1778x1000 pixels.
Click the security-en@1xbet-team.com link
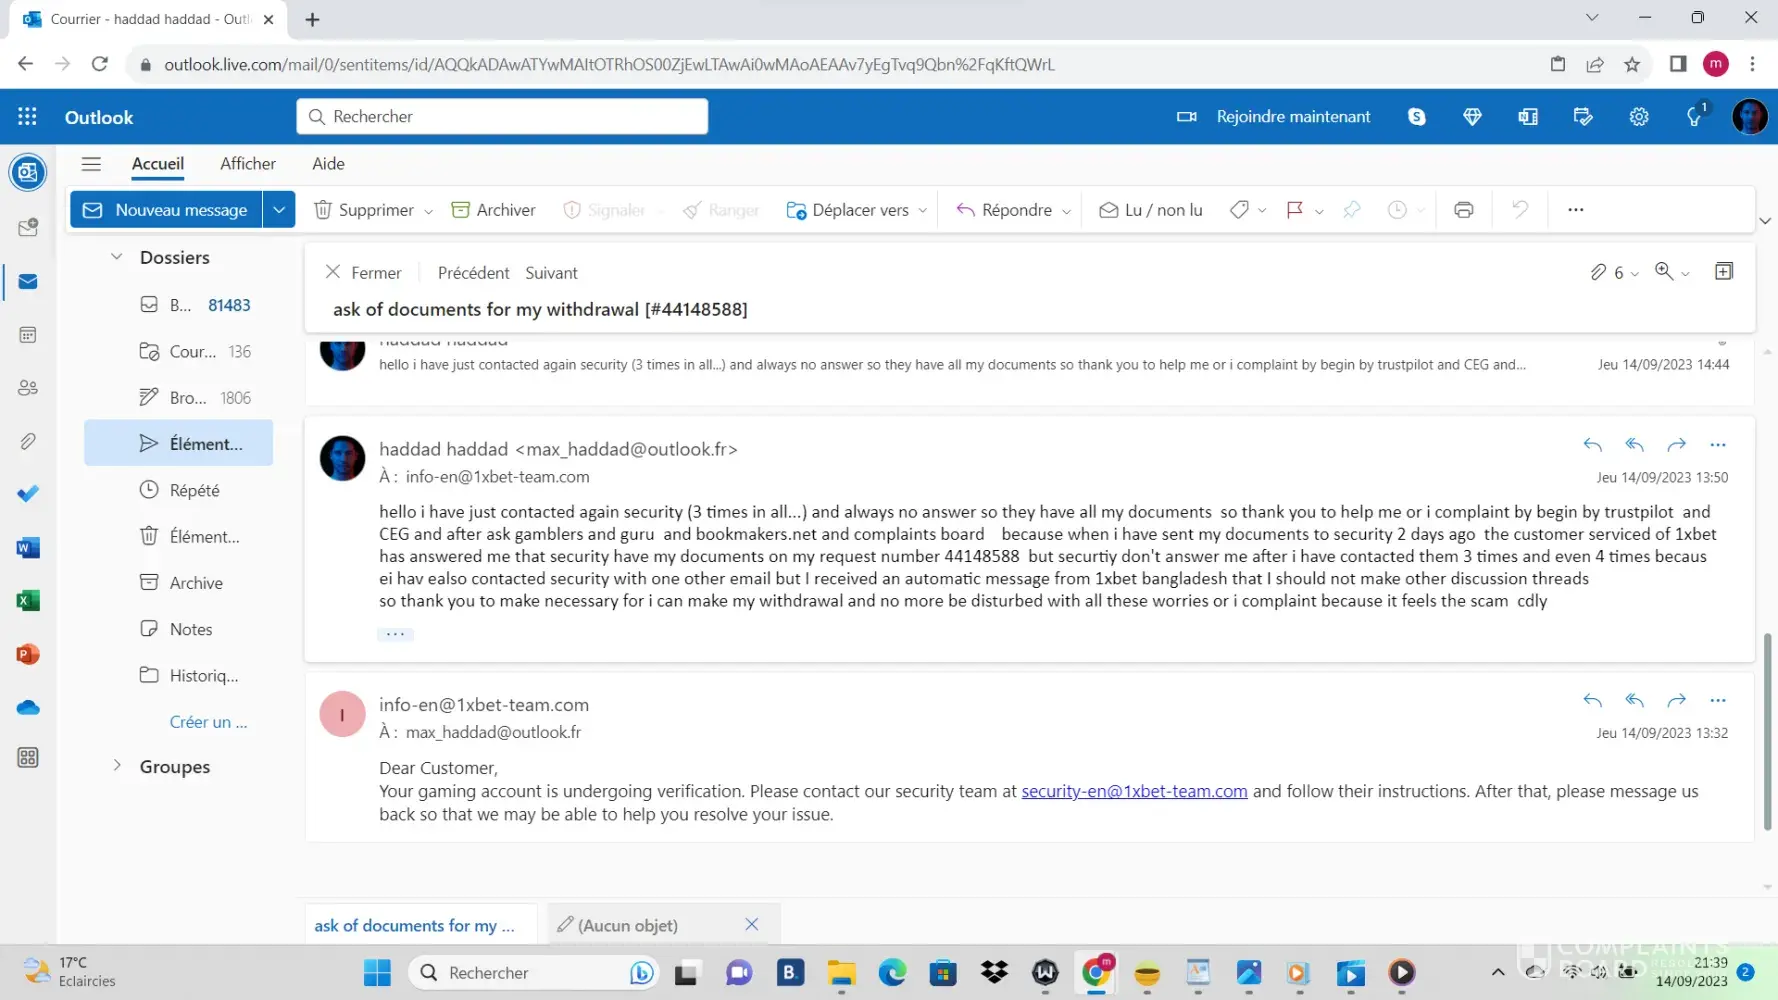point(1134,791)
